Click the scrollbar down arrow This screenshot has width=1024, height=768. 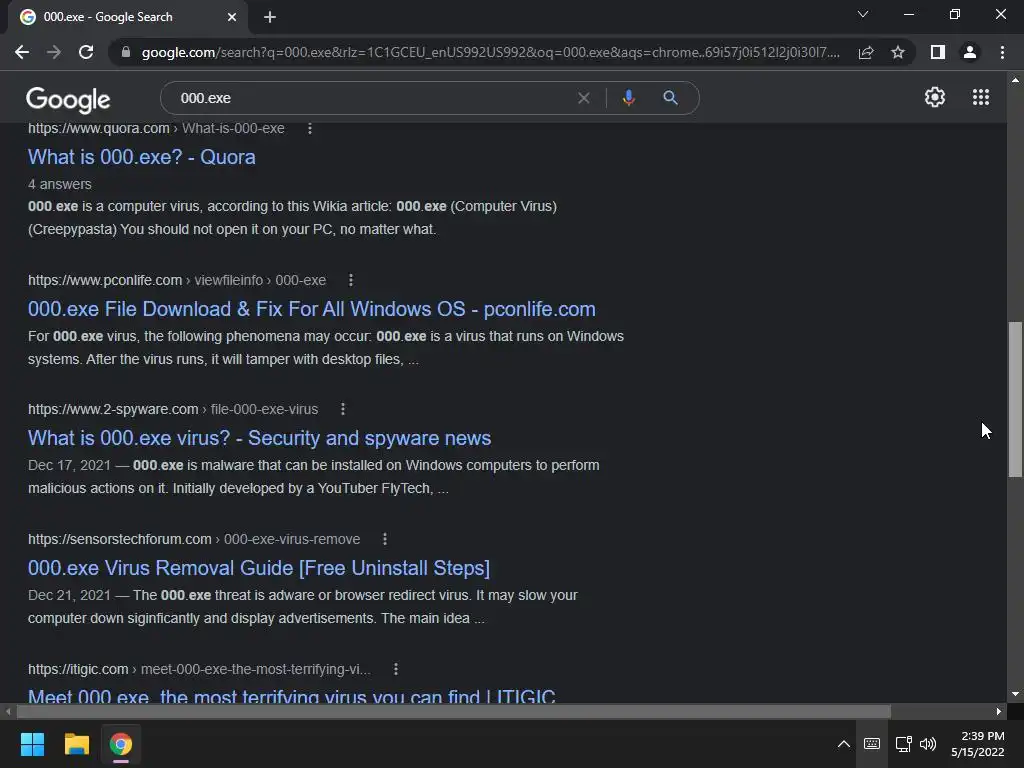click(1015, 694)
